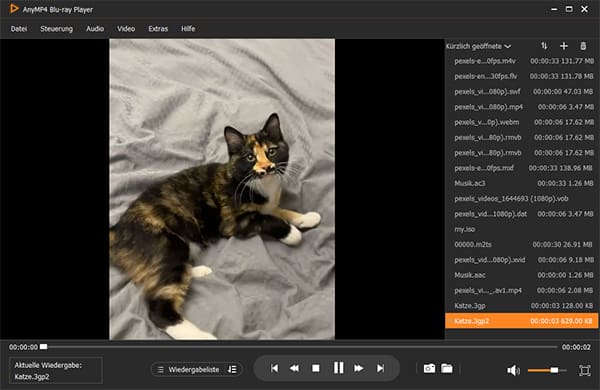
Task: Skip to the next track
Action: click(380, 368)
